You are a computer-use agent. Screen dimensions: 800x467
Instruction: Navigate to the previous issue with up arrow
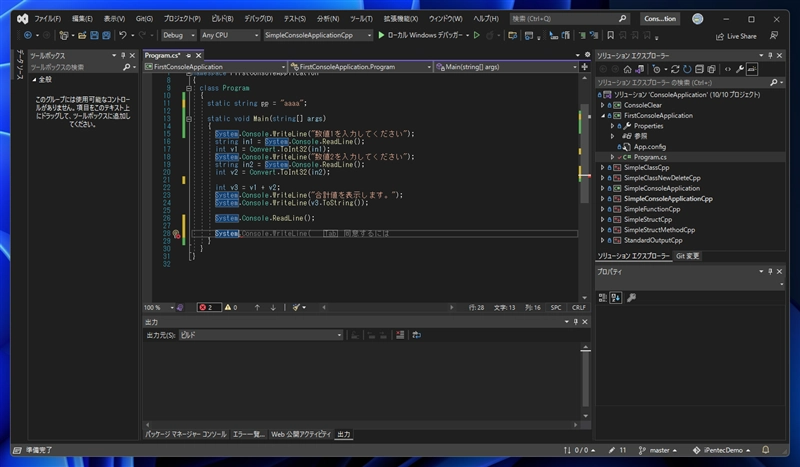click(x=257, y=307)
